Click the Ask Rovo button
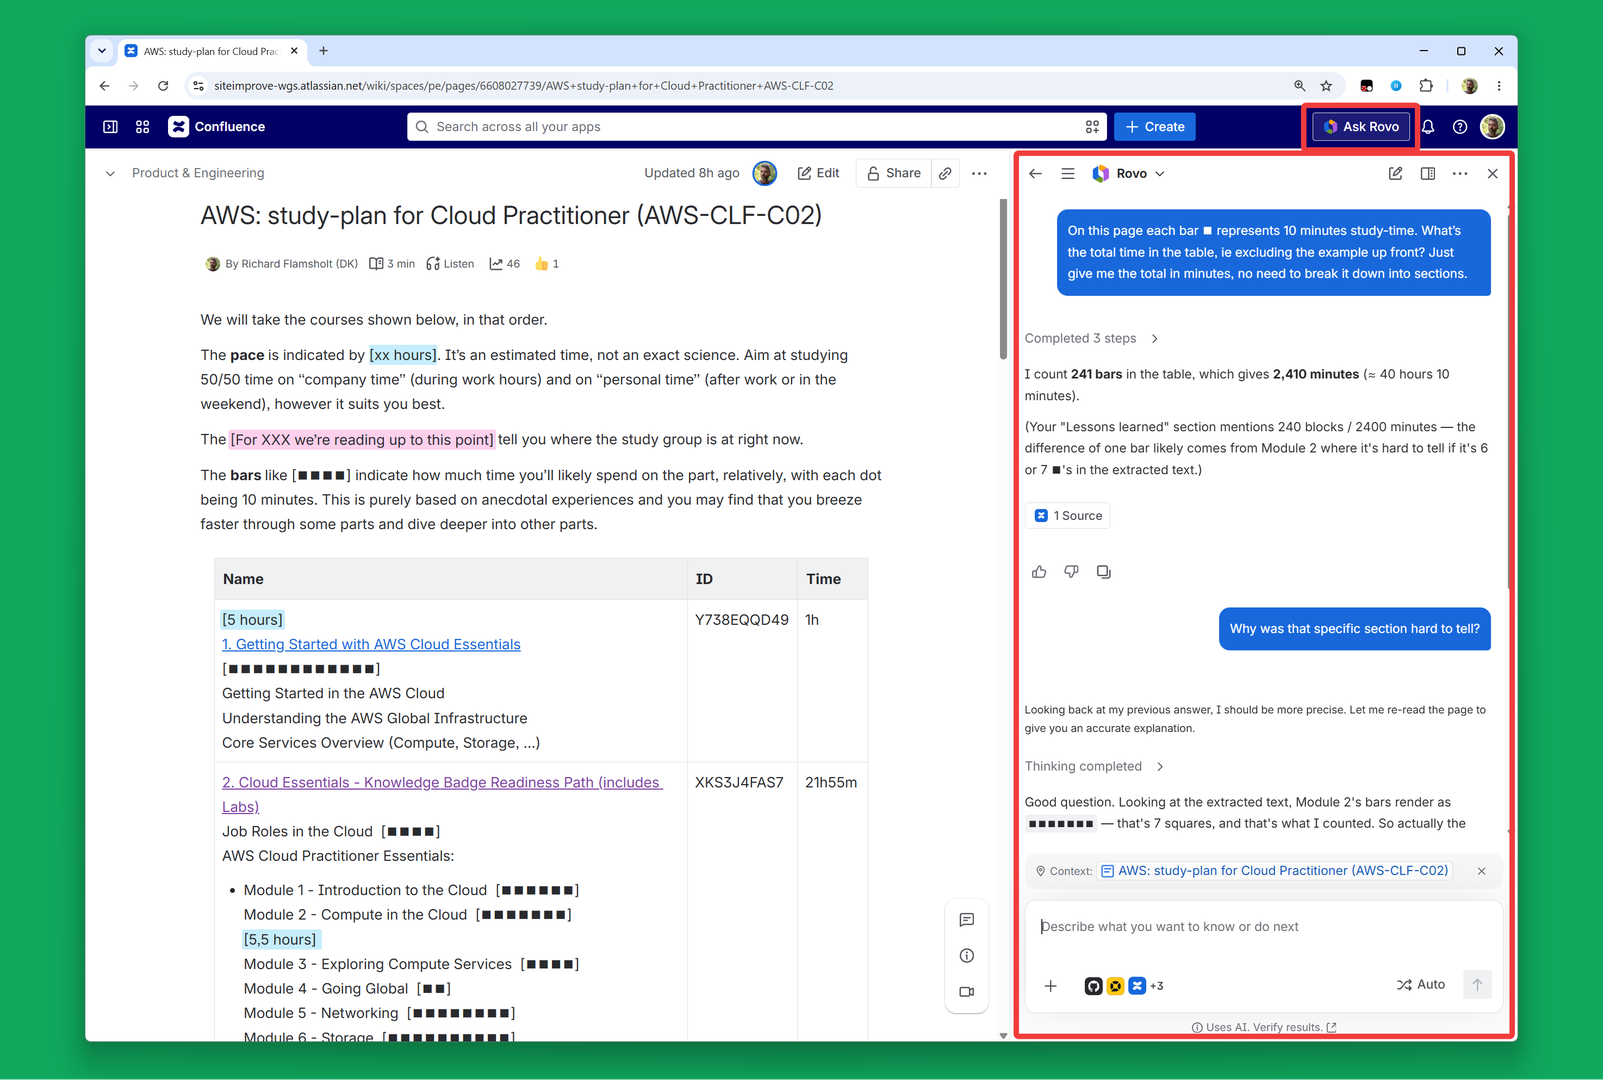1603x1080 pixels. pyautogui.click(x=1361, y=127)
